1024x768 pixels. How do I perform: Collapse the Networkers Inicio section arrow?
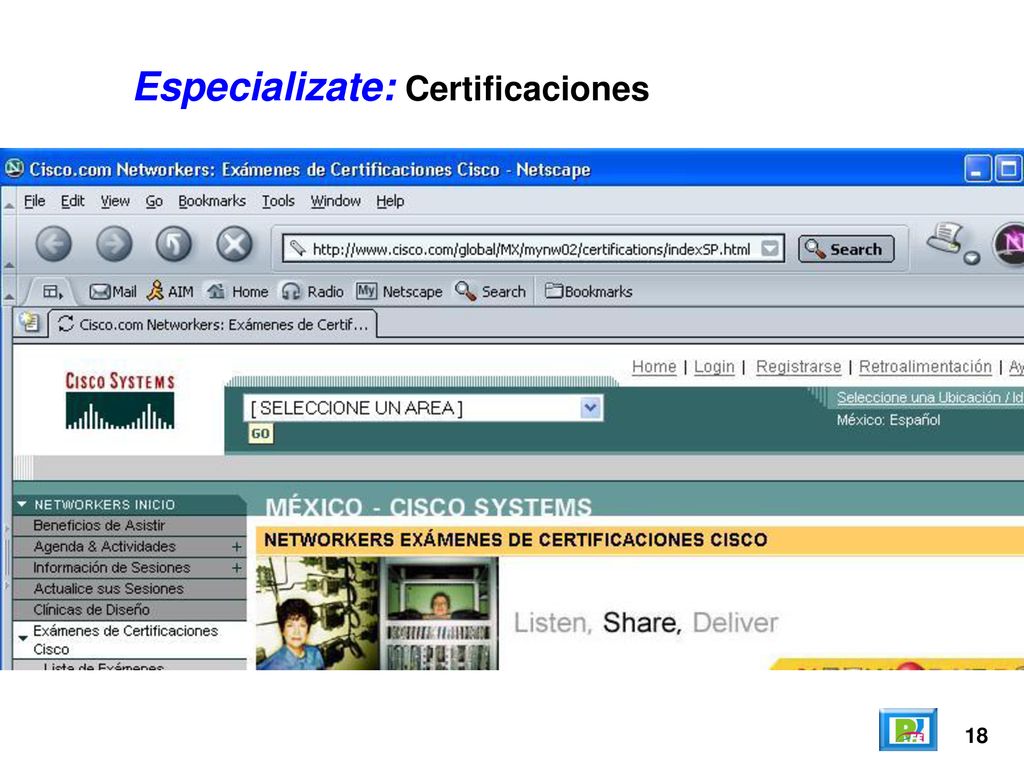pyautogui.click(x=22, y=504)
